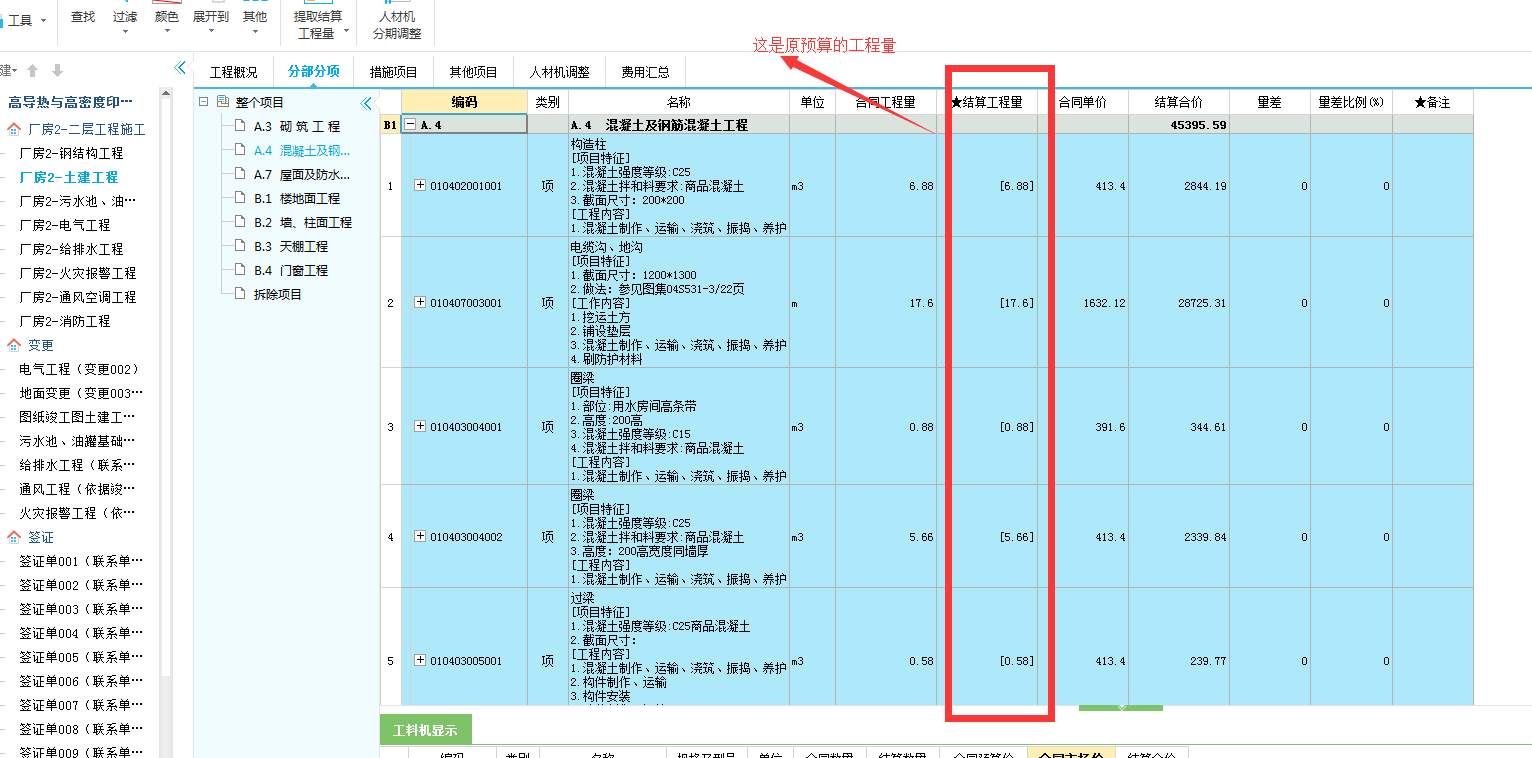Open 厂房2-火灾报警工程 in project list
1532x758 pixels.
point(77,273)
